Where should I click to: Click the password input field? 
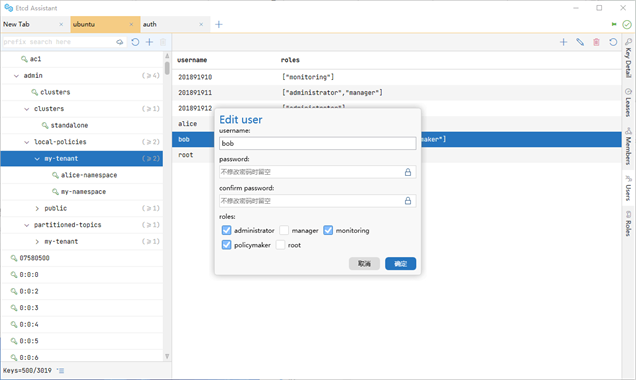point(318,172)
